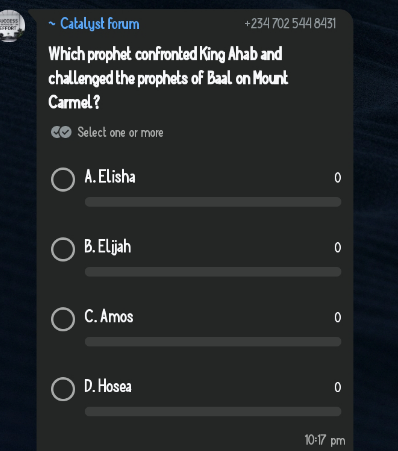398x451 pixels.
Task: Click the double checkmark multi-select icon
Action: click(61, 132)
